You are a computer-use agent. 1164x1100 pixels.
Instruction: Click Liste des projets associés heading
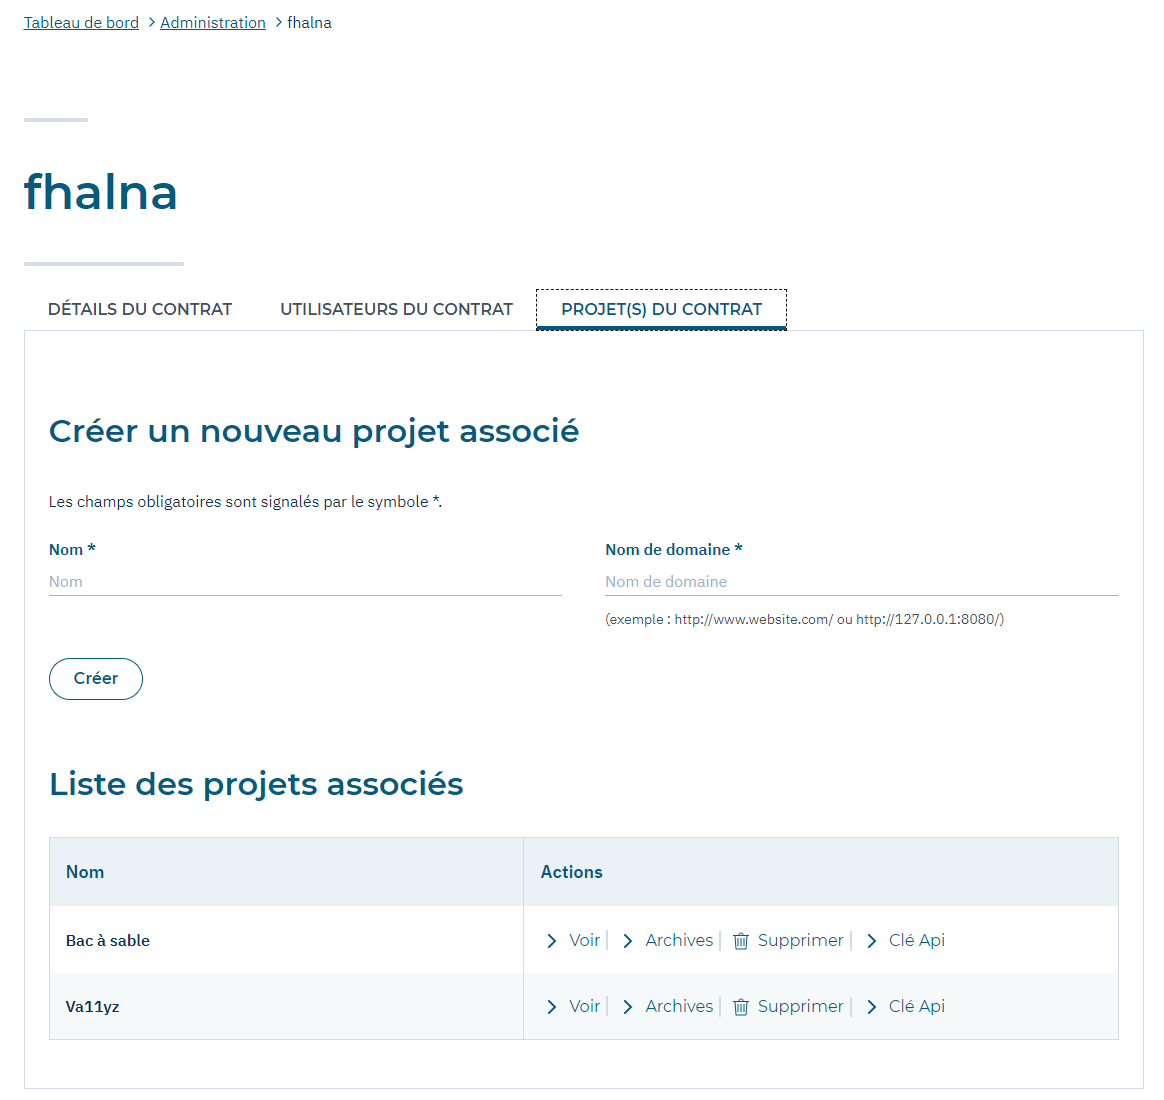[256, 785]
